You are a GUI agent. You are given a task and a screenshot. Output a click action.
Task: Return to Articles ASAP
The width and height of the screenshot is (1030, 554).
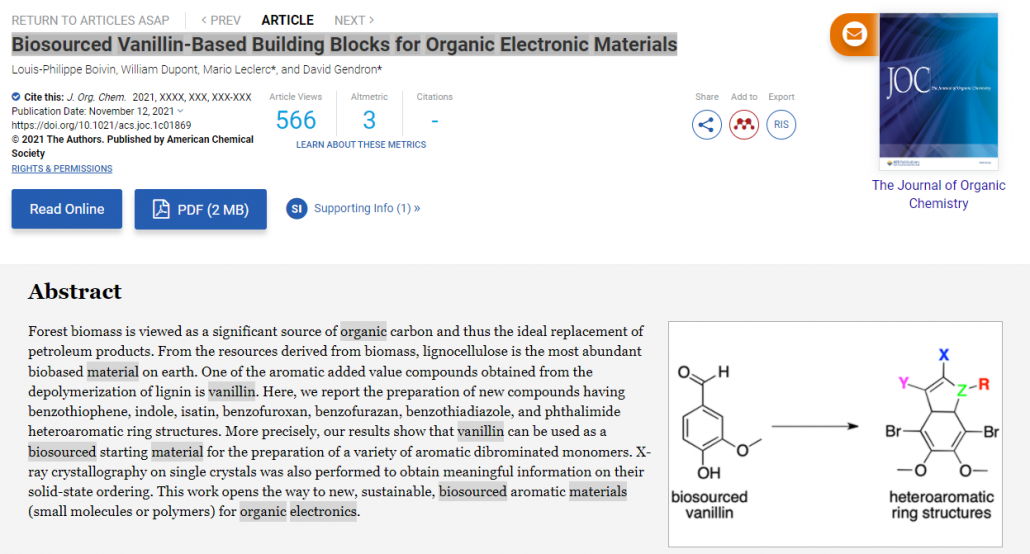point(90,20)
